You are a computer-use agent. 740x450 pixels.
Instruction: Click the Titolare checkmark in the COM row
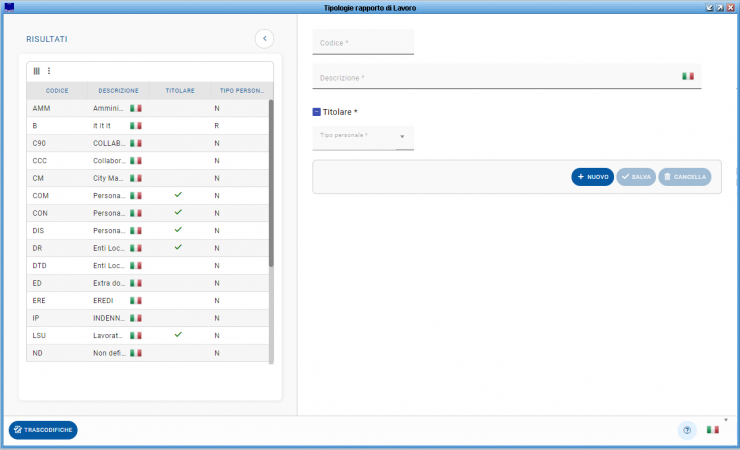178,195
